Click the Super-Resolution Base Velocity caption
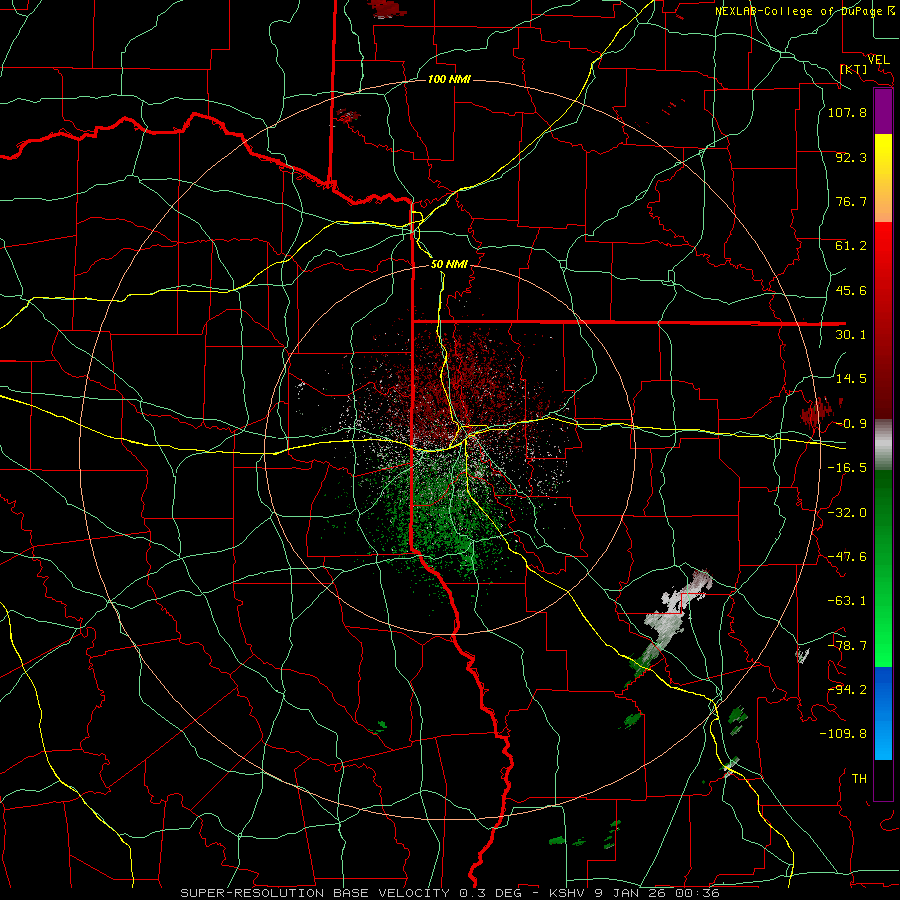Screen dimensions: 900x900 (x=450, y=893)
